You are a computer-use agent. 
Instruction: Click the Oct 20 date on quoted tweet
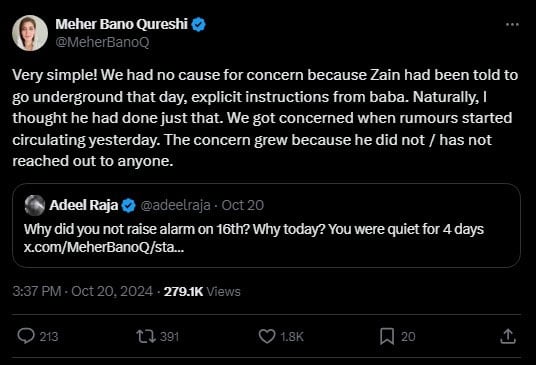(x=243, y=205)
